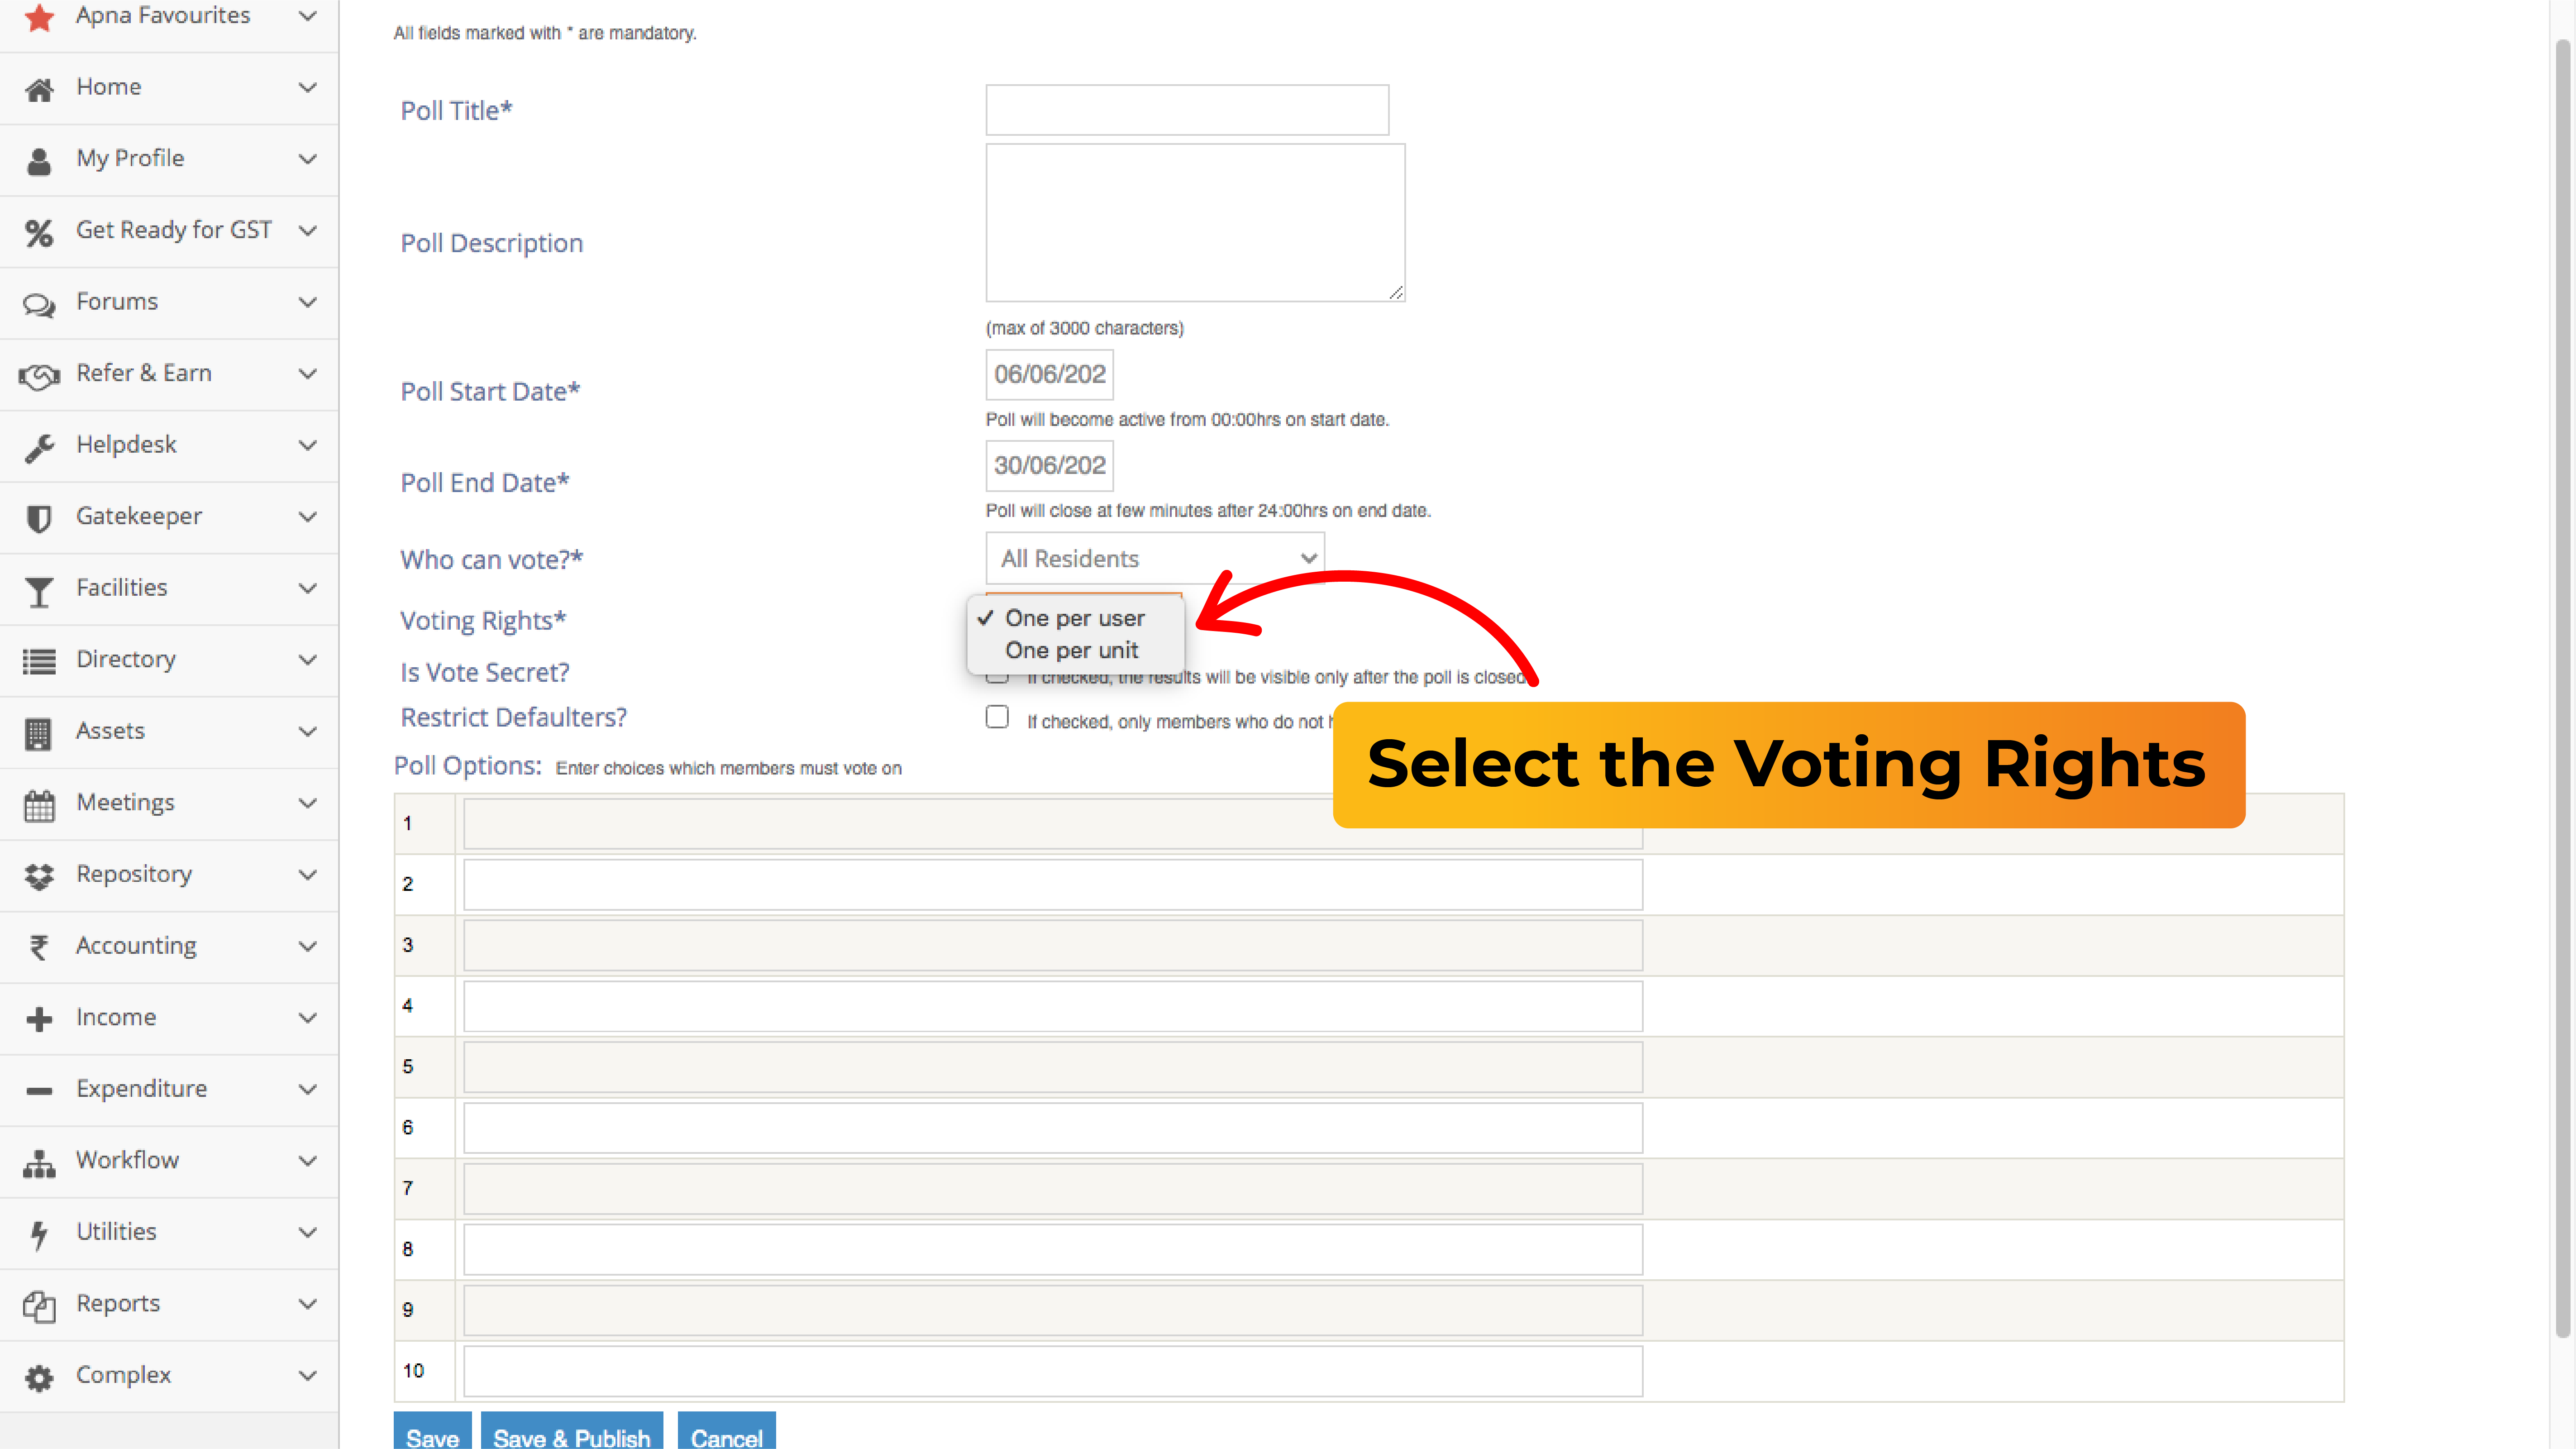Tick the Restrict Defaulters checkbox

click(x=997, y=717)
